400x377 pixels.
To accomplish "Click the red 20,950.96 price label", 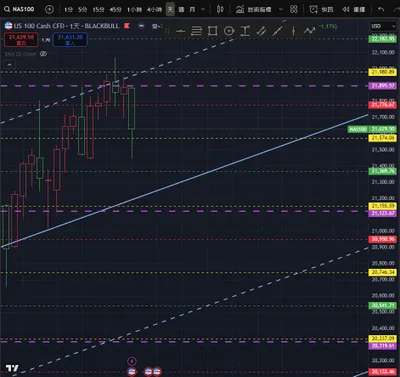I will tap(383, 239).
